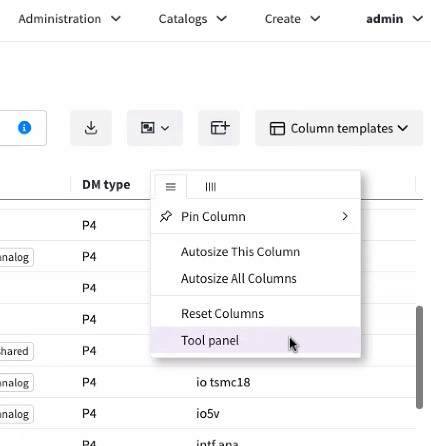Open the image view dropdown button
This screenshot has width=431, height=446.
click(155, 128)
